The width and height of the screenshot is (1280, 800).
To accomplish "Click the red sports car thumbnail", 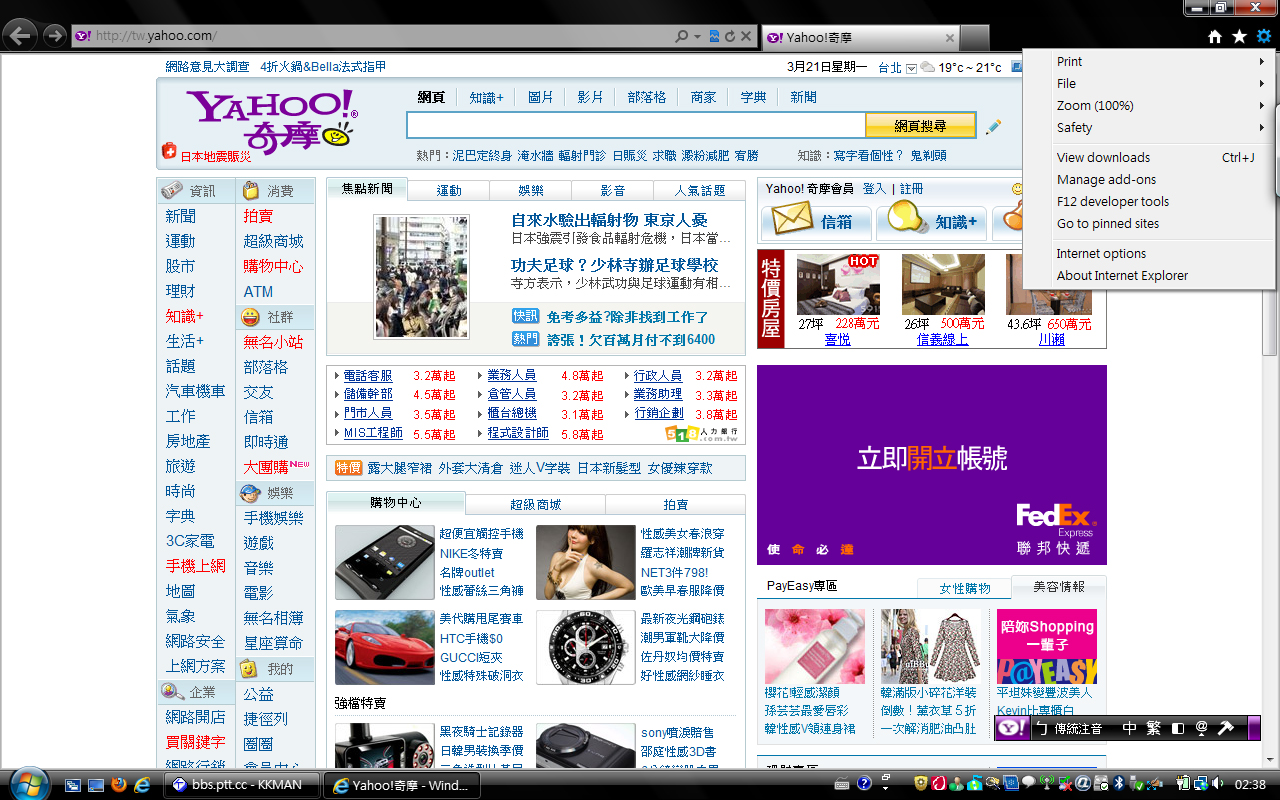I will click(x=385, y=646).
